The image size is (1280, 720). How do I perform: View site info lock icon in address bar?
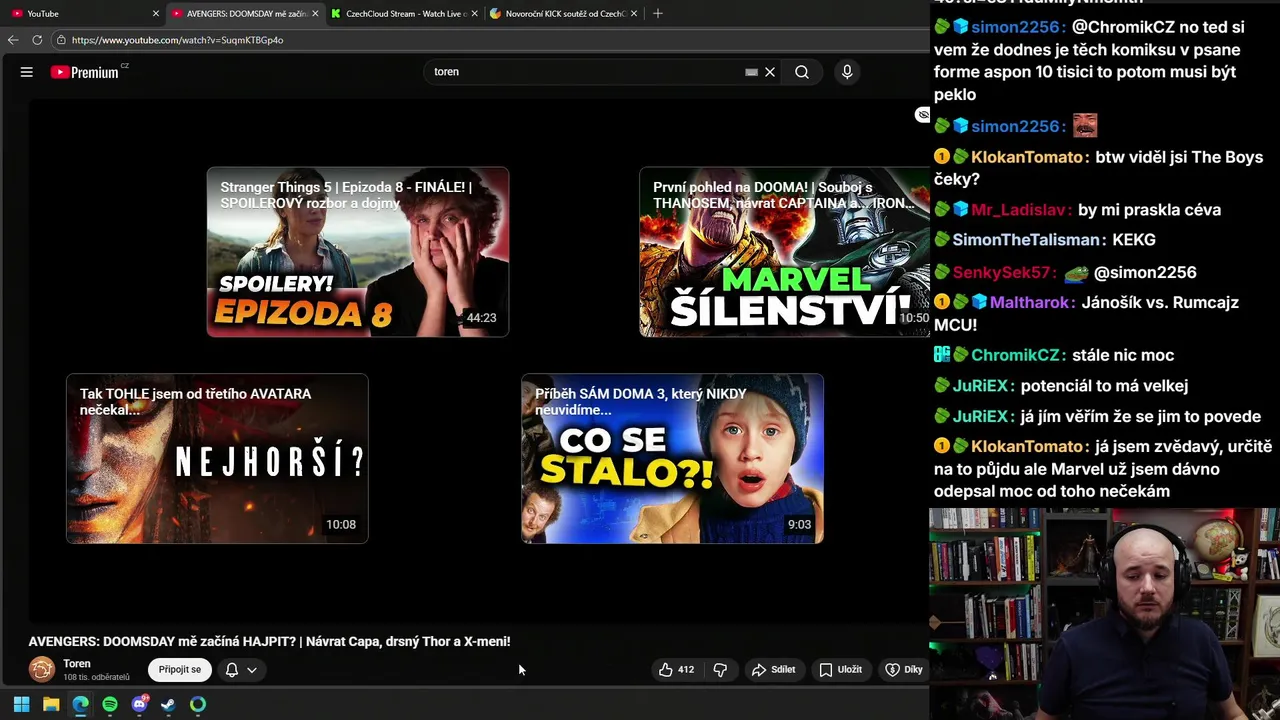click(61, 40)
